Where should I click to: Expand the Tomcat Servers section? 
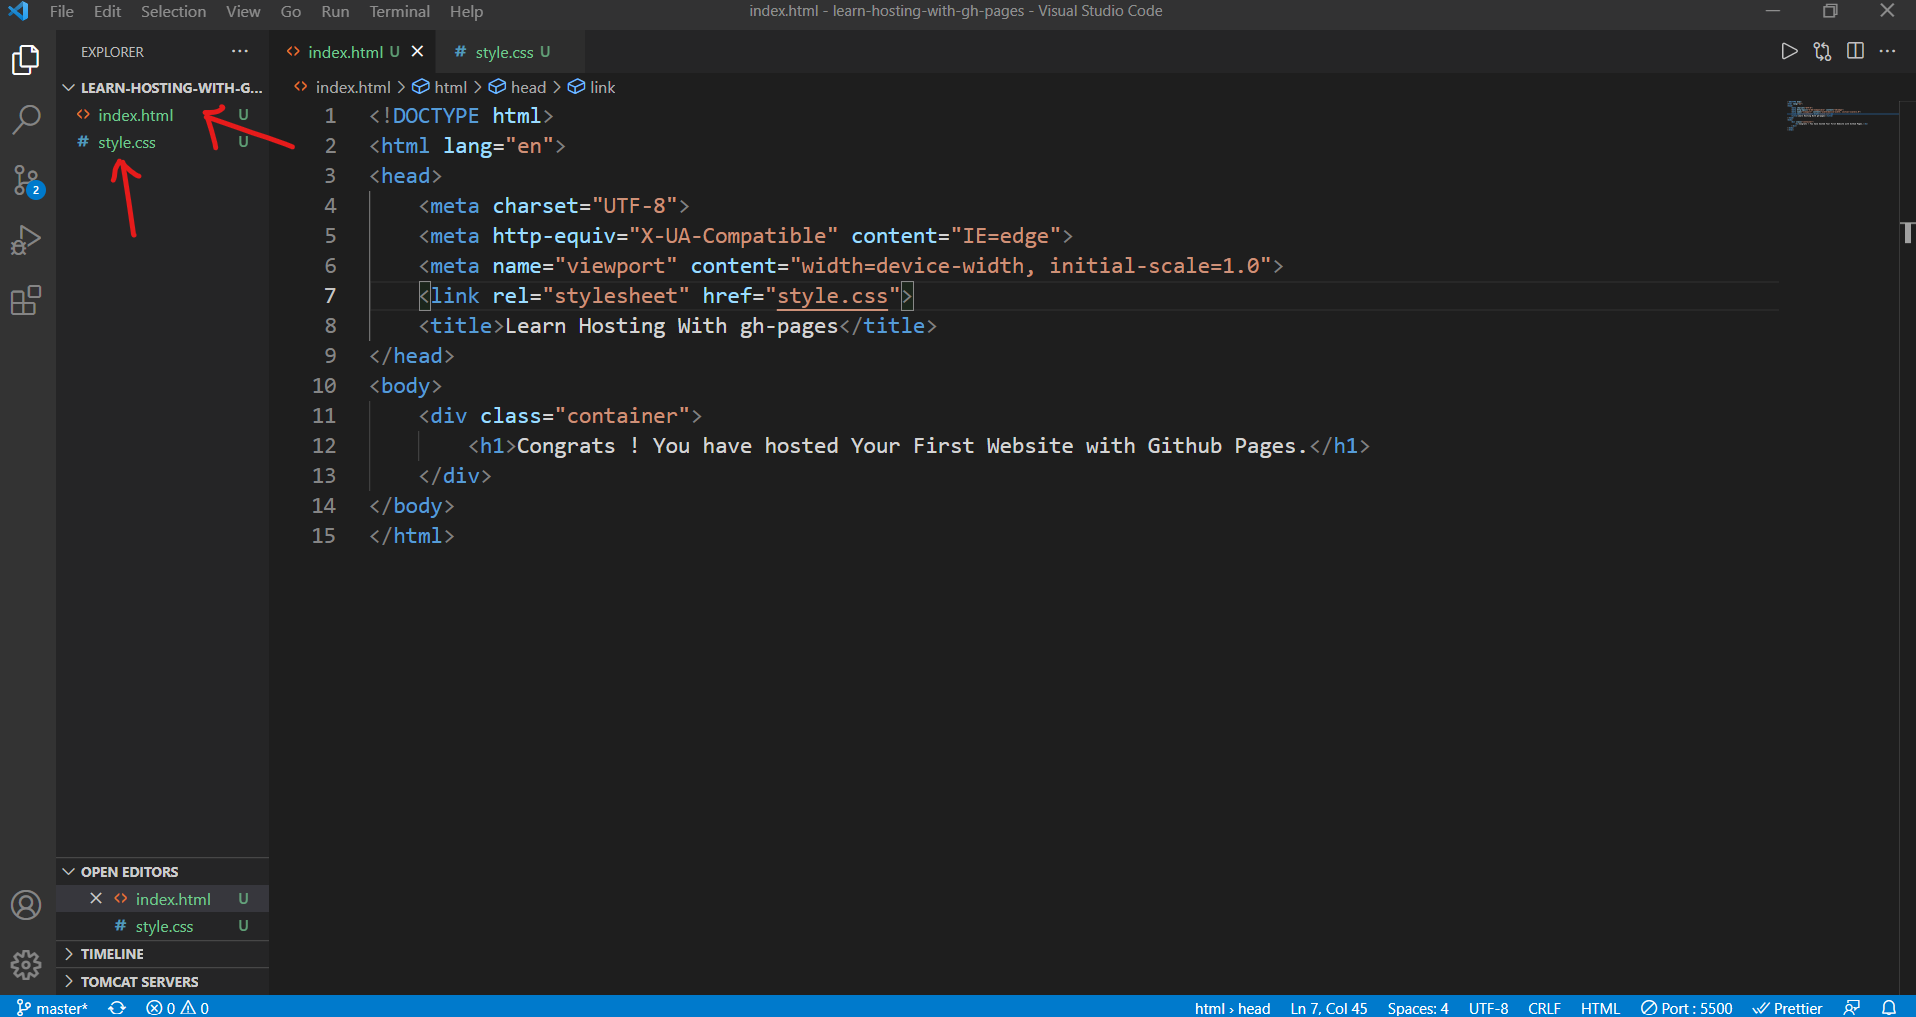click(162, 981)
